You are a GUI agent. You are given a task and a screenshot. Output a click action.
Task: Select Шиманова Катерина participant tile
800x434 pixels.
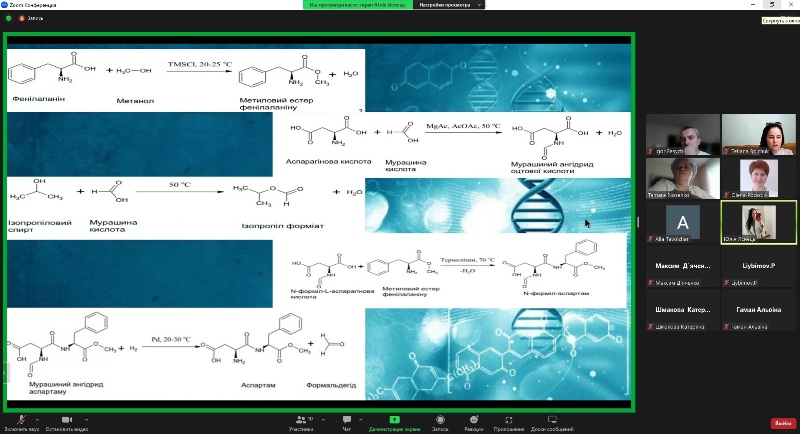coord(683,310)
